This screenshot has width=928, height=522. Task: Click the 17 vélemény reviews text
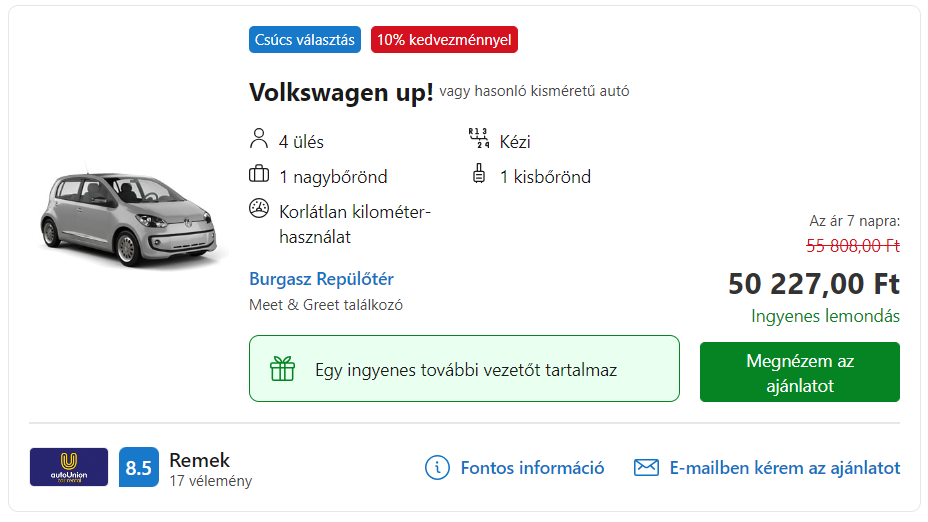[x=211, y=481]
